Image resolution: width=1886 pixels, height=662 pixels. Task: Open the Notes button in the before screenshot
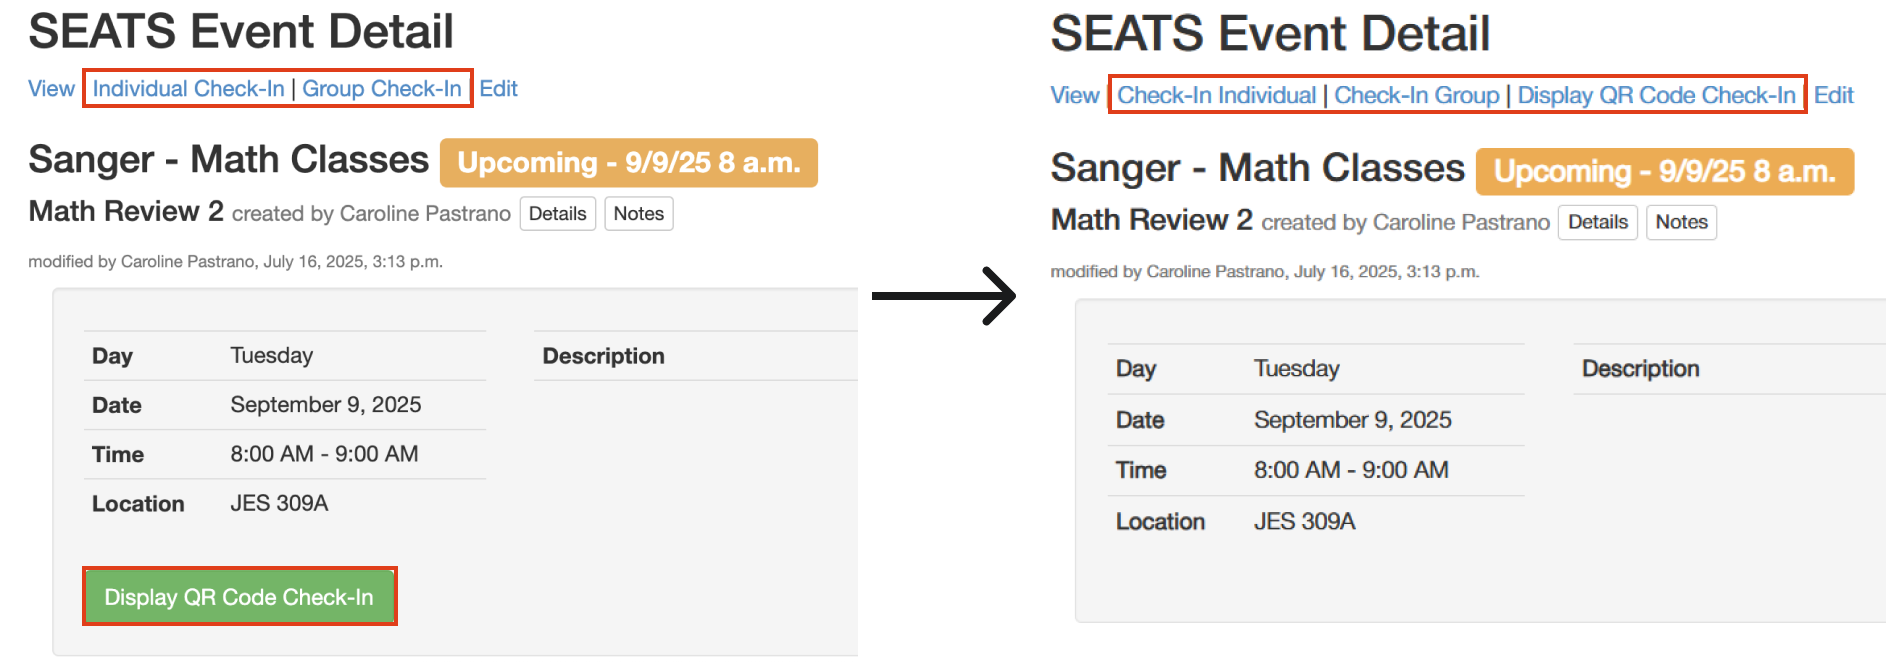638,214
